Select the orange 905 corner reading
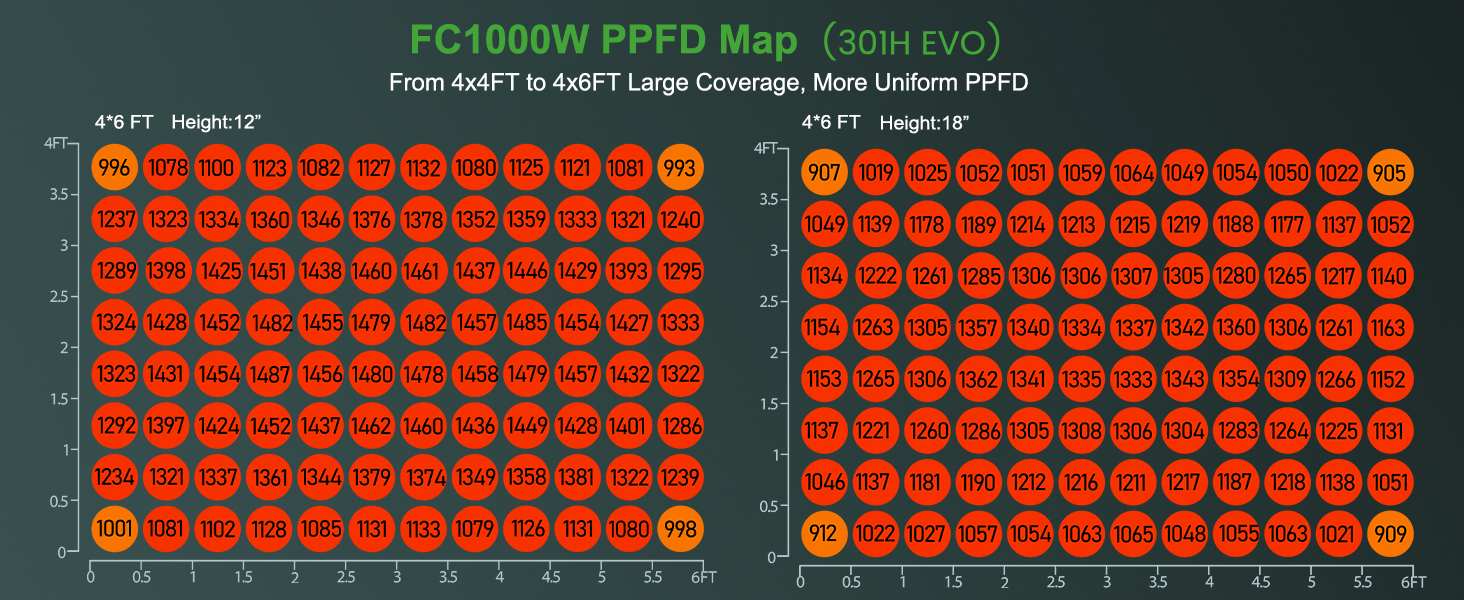The height and width of the screenshot is (600, 1464). tap(1389, 173)
